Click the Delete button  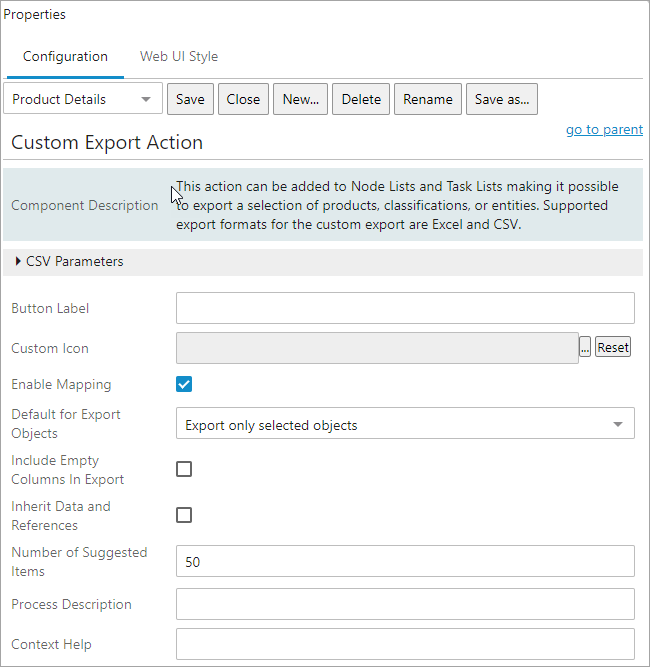point(361,99)
